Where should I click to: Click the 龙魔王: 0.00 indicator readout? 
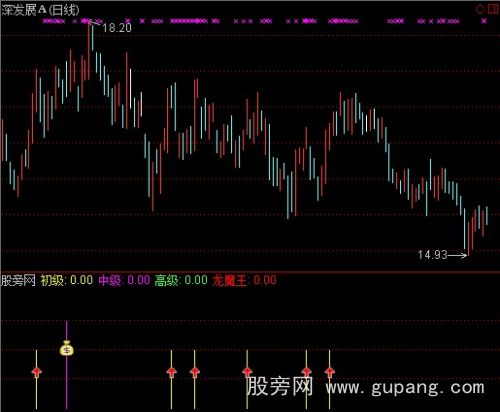[x=244, y=280]
